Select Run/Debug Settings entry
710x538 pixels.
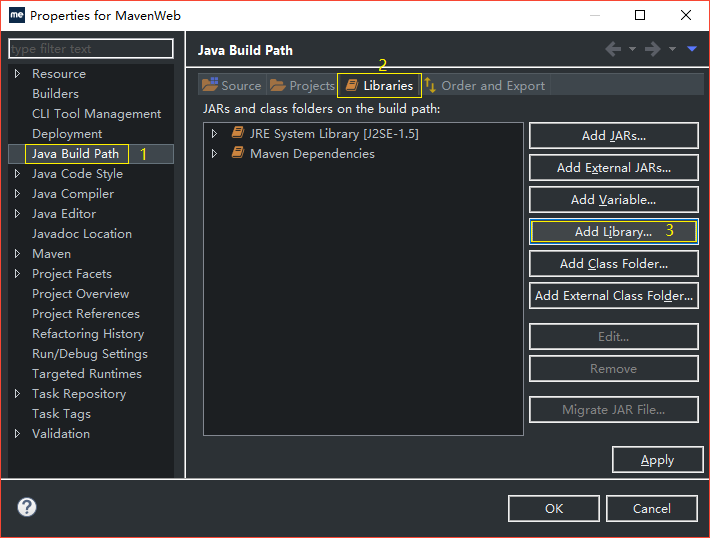pyautogui.click(x=90, y=354)
